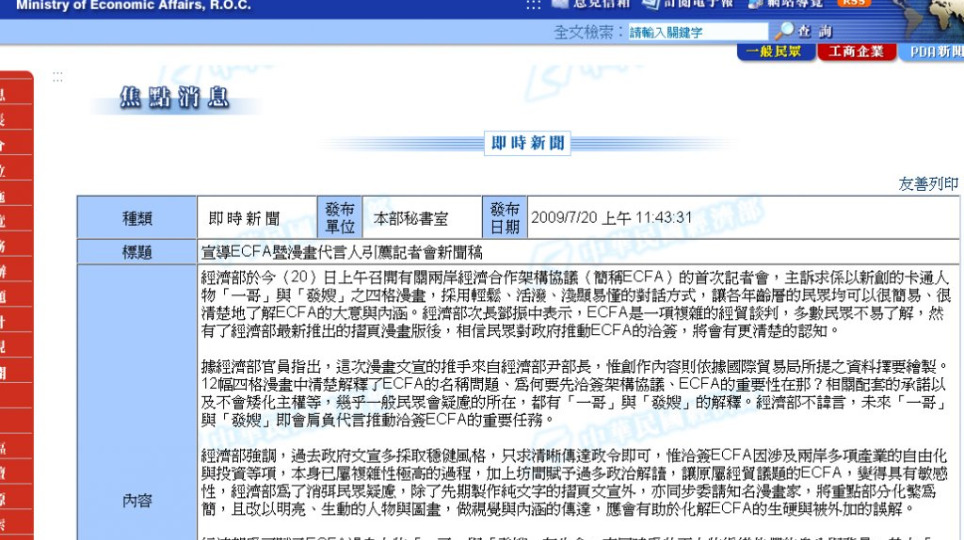
Task: Click the 即時新聞 section heading banner
Action: 528,144
